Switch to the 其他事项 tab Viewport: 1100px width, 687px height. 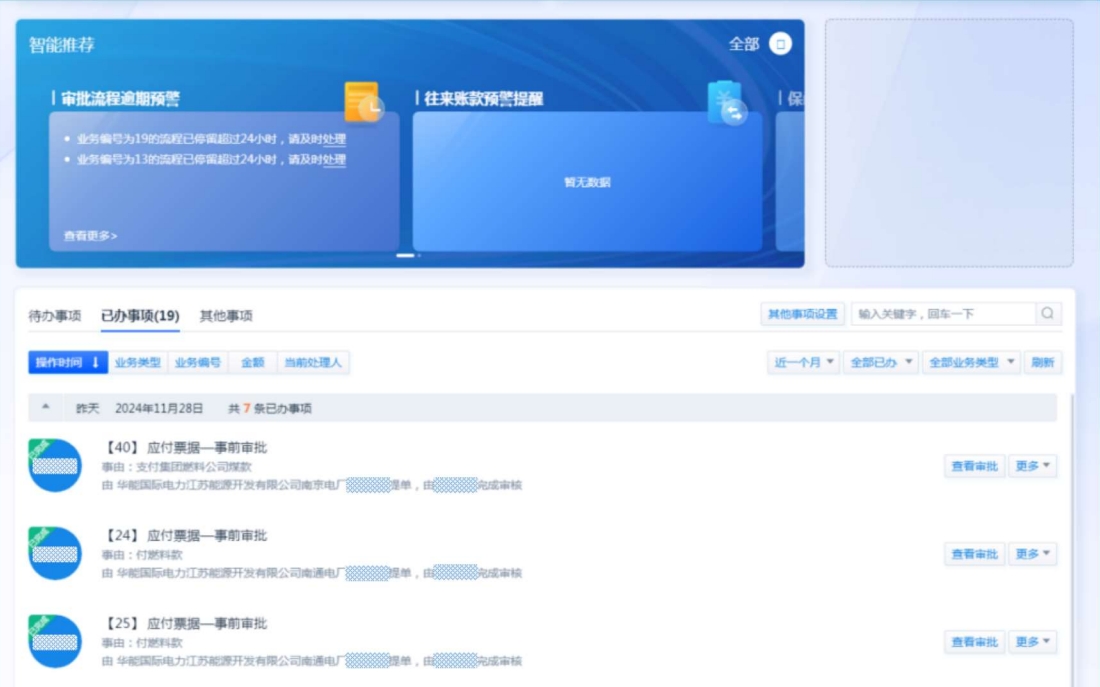coord(226,316)
